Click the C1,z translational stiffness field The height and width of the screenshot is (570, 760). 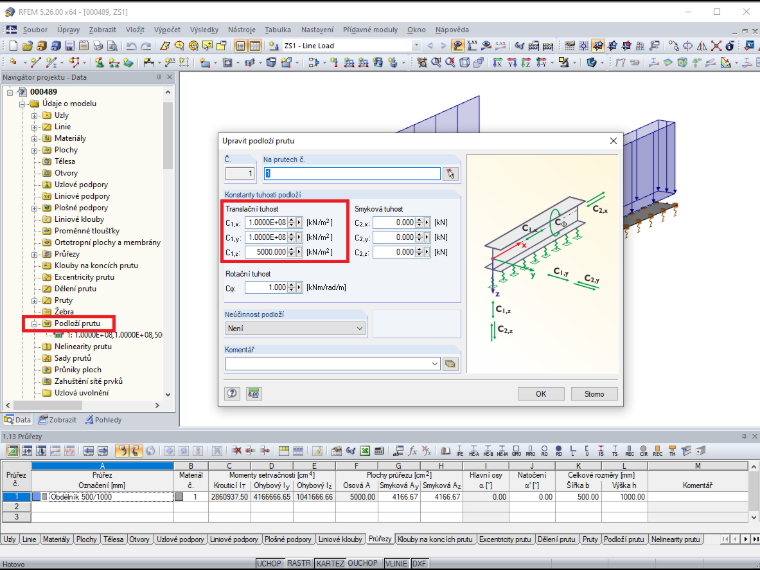tap(267, 253)
